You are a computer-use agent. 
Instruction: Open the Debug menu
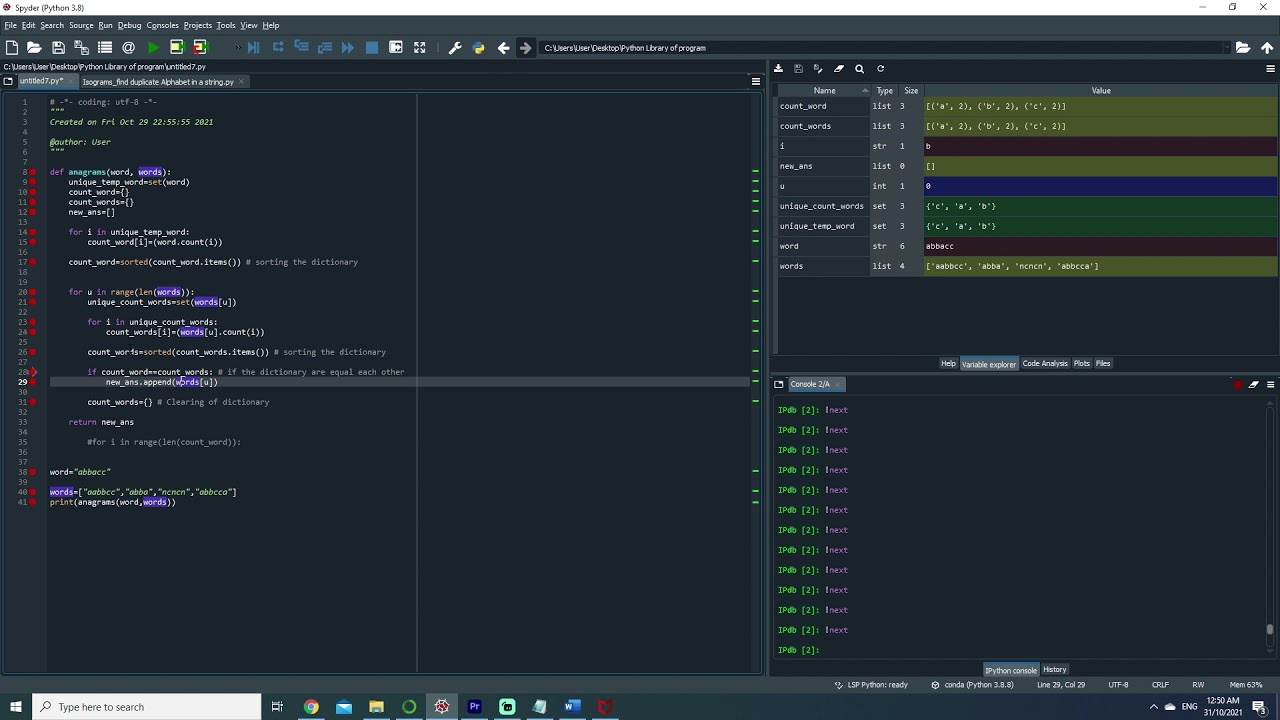coord(129,25)
